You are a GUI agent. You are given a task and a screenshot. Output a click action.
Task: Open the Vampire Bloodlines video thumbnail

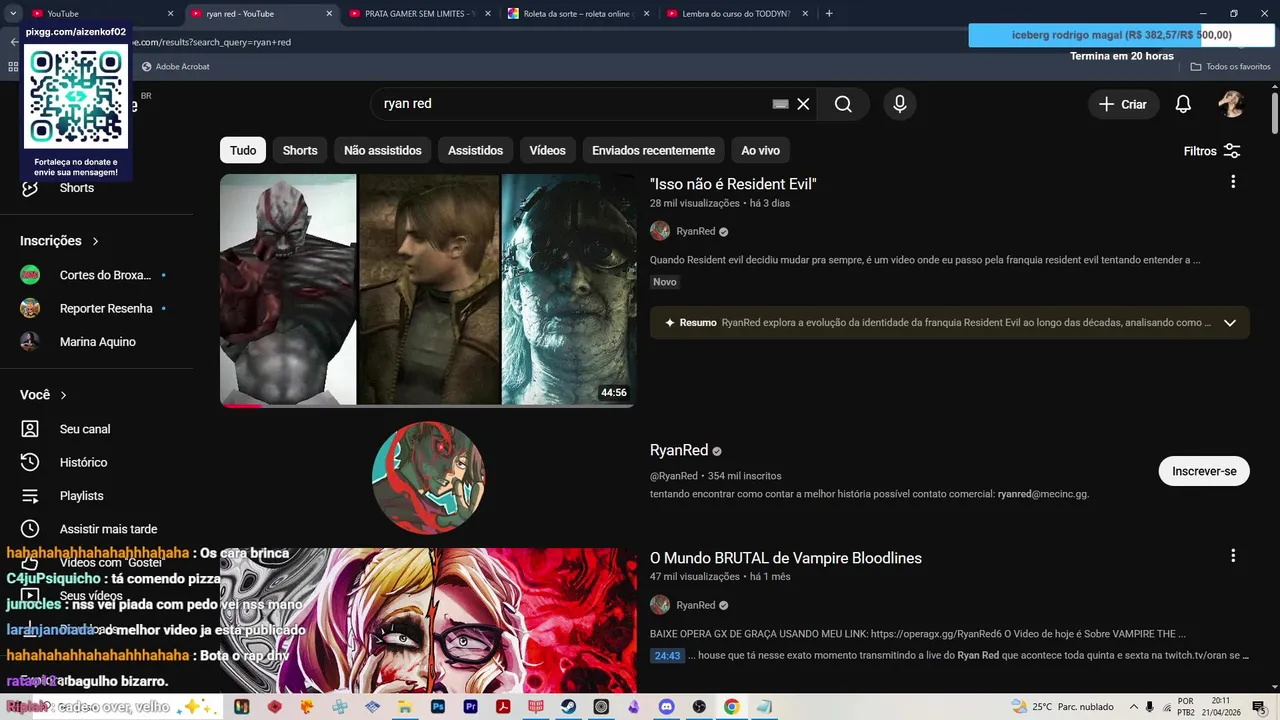coord(428,621)
